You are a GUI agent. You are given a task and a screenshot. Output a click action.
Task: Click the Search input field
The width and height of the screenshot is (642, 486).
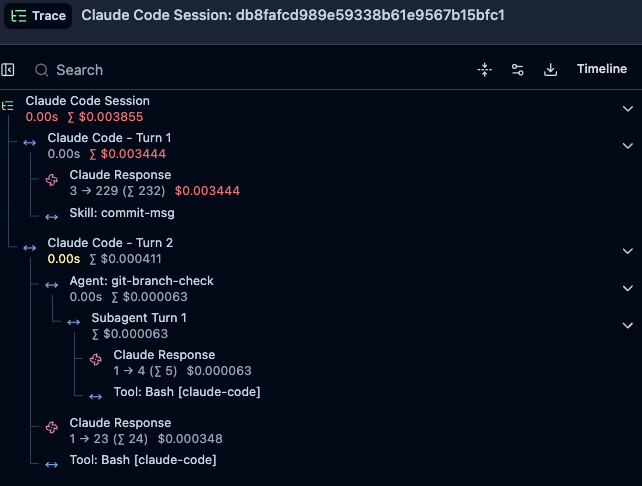246,70
